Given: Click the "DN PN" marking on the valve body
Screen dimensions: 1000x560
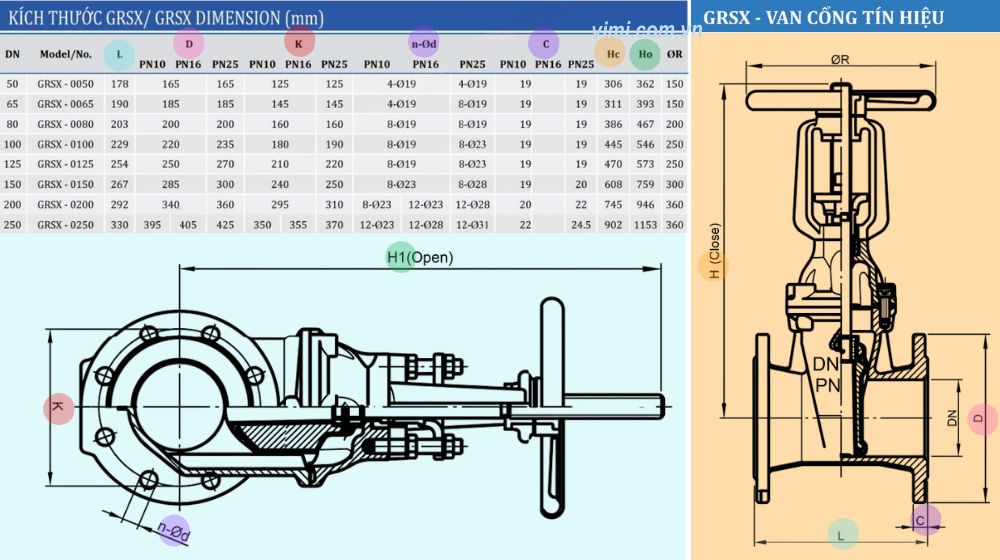Looking at the screenshot, I should tap(827, 374).
